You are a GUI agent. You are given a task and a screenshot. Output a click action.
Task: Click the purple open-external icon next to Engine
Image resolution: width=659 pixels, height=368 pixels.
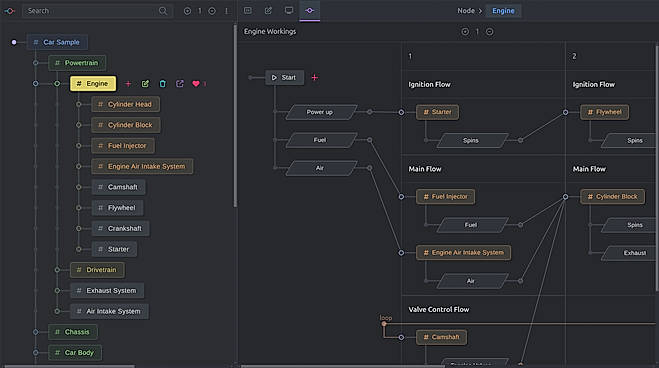pos(180,84)
